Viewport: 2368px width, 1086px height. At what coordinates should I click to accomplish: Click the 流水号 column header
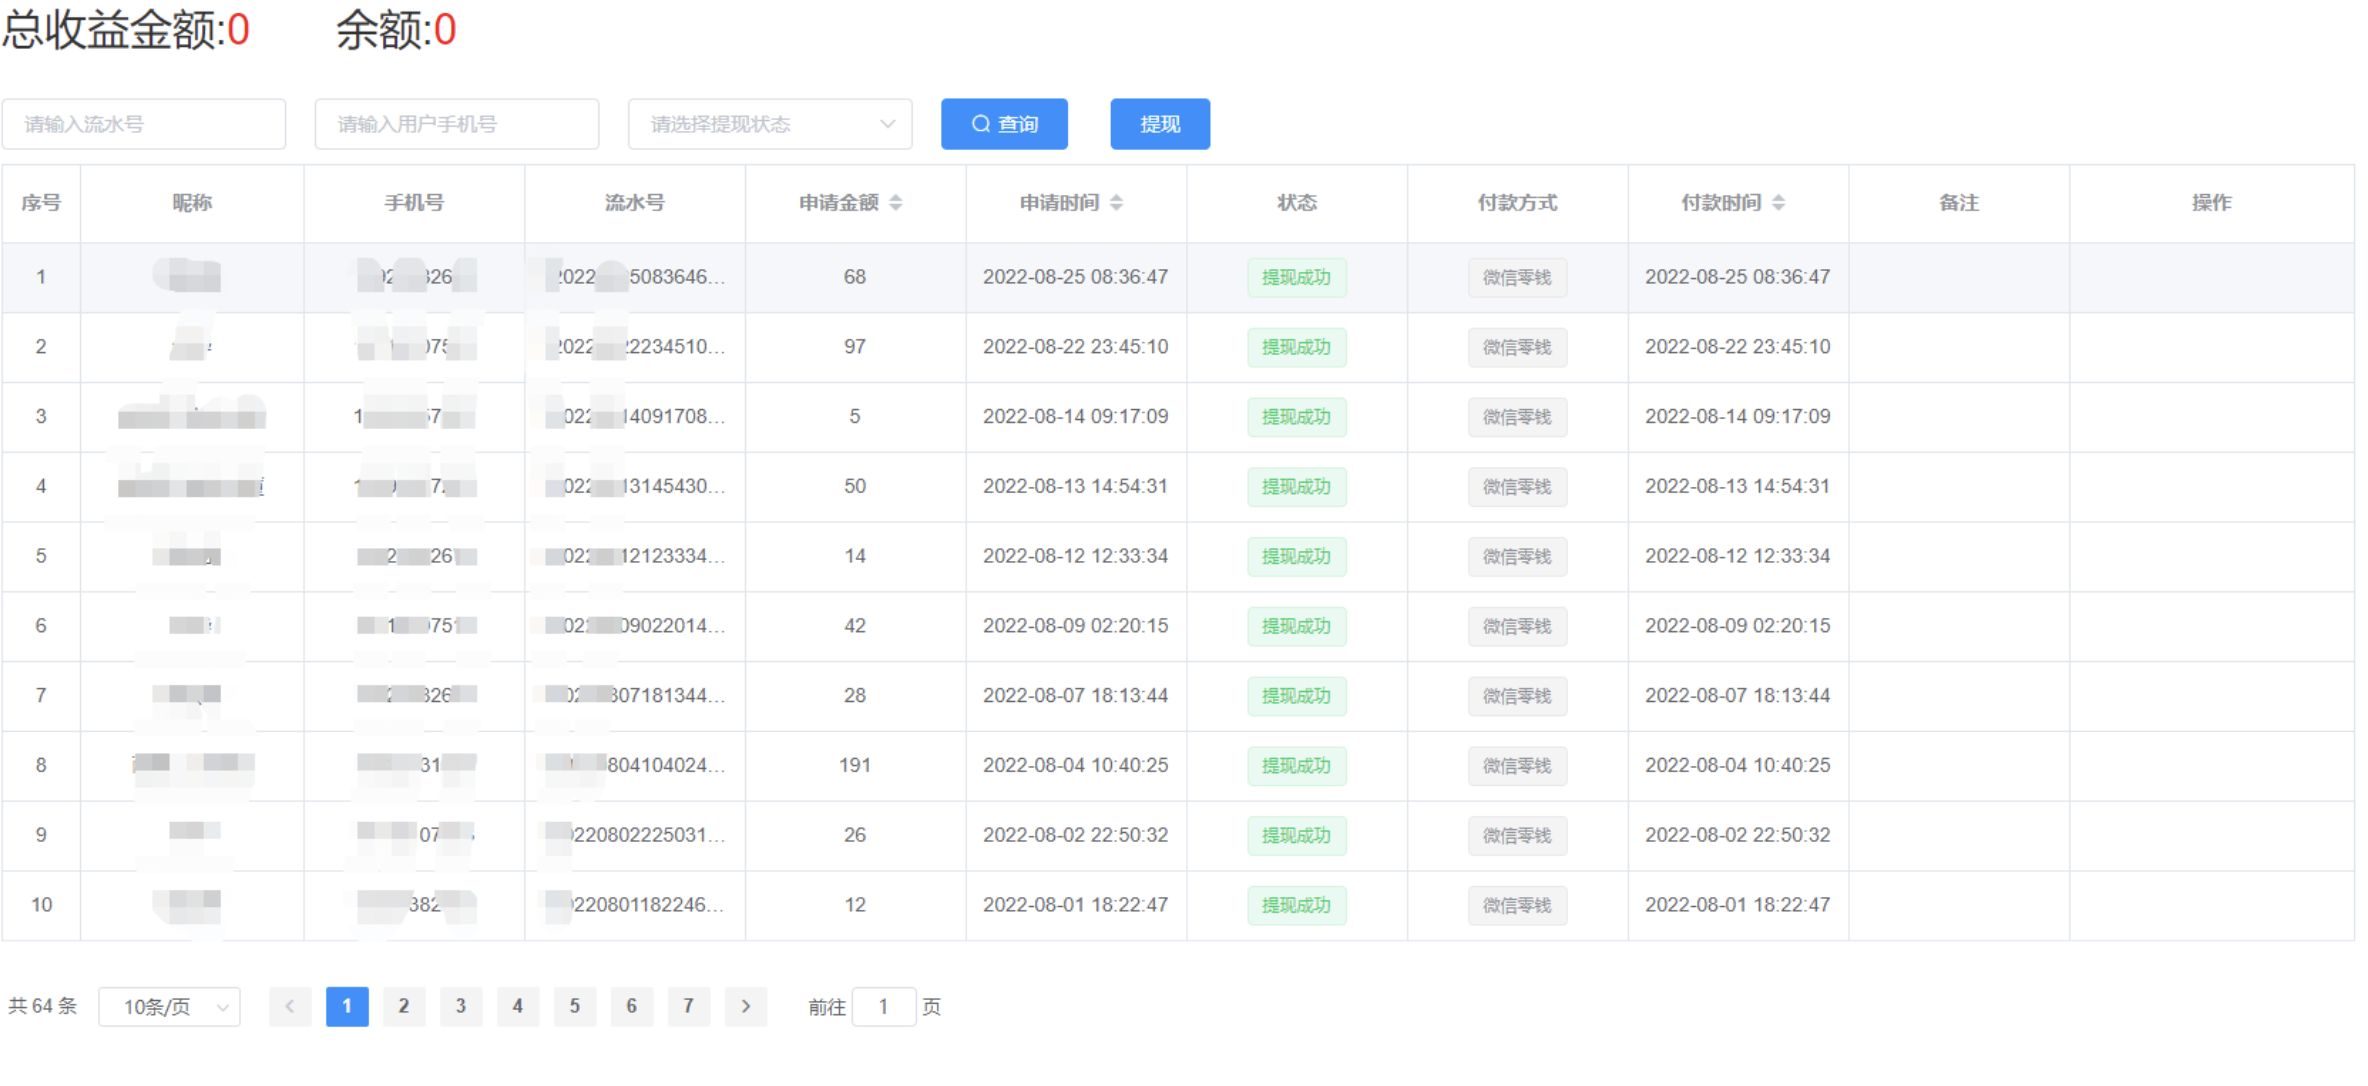[635, 203]
